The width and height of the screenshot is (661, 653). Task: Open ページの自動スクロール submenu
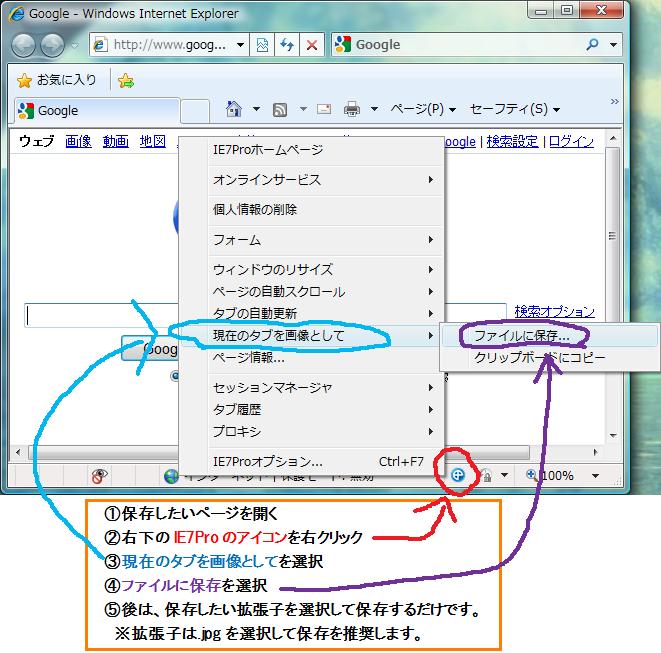click(311, 292)
